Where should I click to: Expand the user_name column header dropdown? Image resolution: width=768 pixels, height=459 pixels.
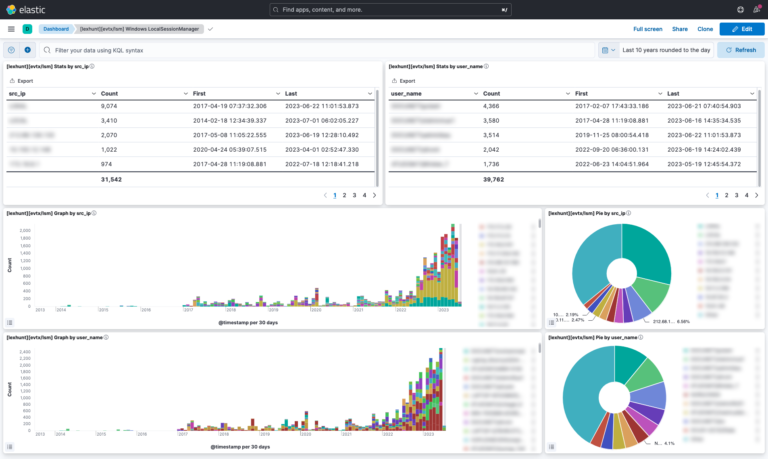pos(474,92)
